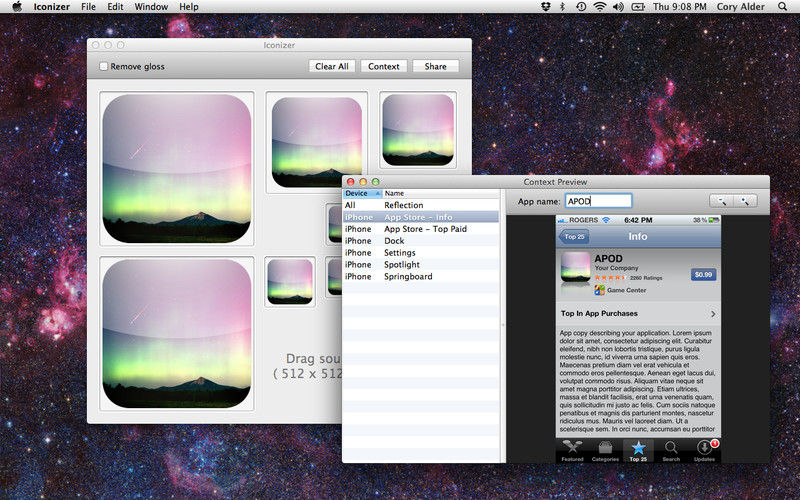Tap the $0.99 price button
The height and width of the screenshot is (500, 800).
tap(704, 274)
